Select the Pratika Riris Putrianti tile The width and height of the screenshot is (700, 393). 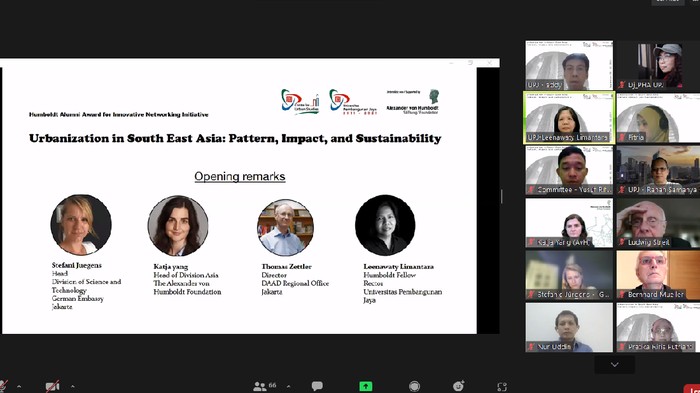click(x=658, y=327)
